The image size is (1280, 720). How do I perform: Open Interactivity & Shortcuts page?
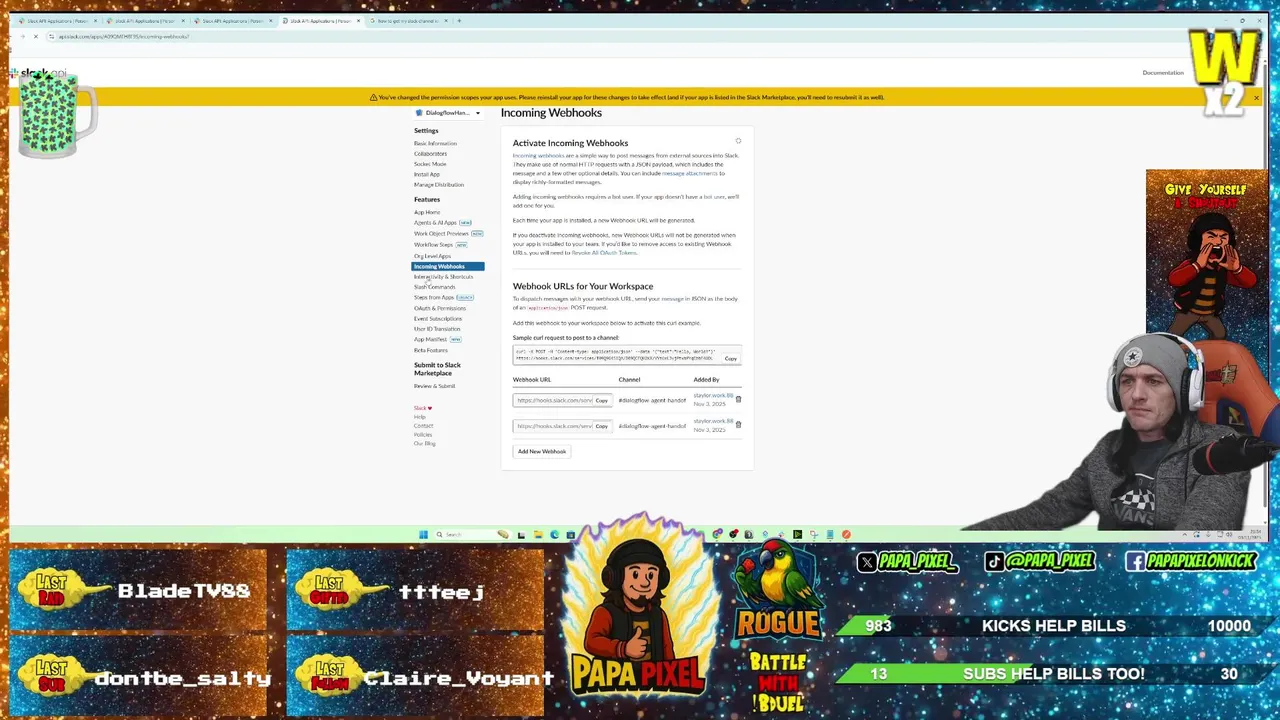(443, 277)
